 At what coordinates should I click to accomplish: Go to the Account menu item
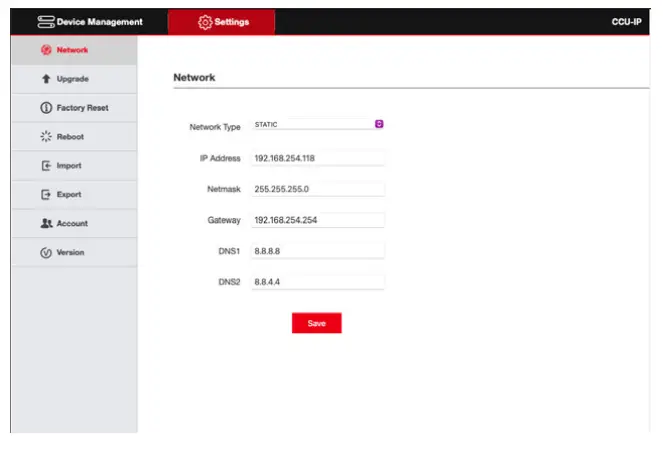(74, 223)
